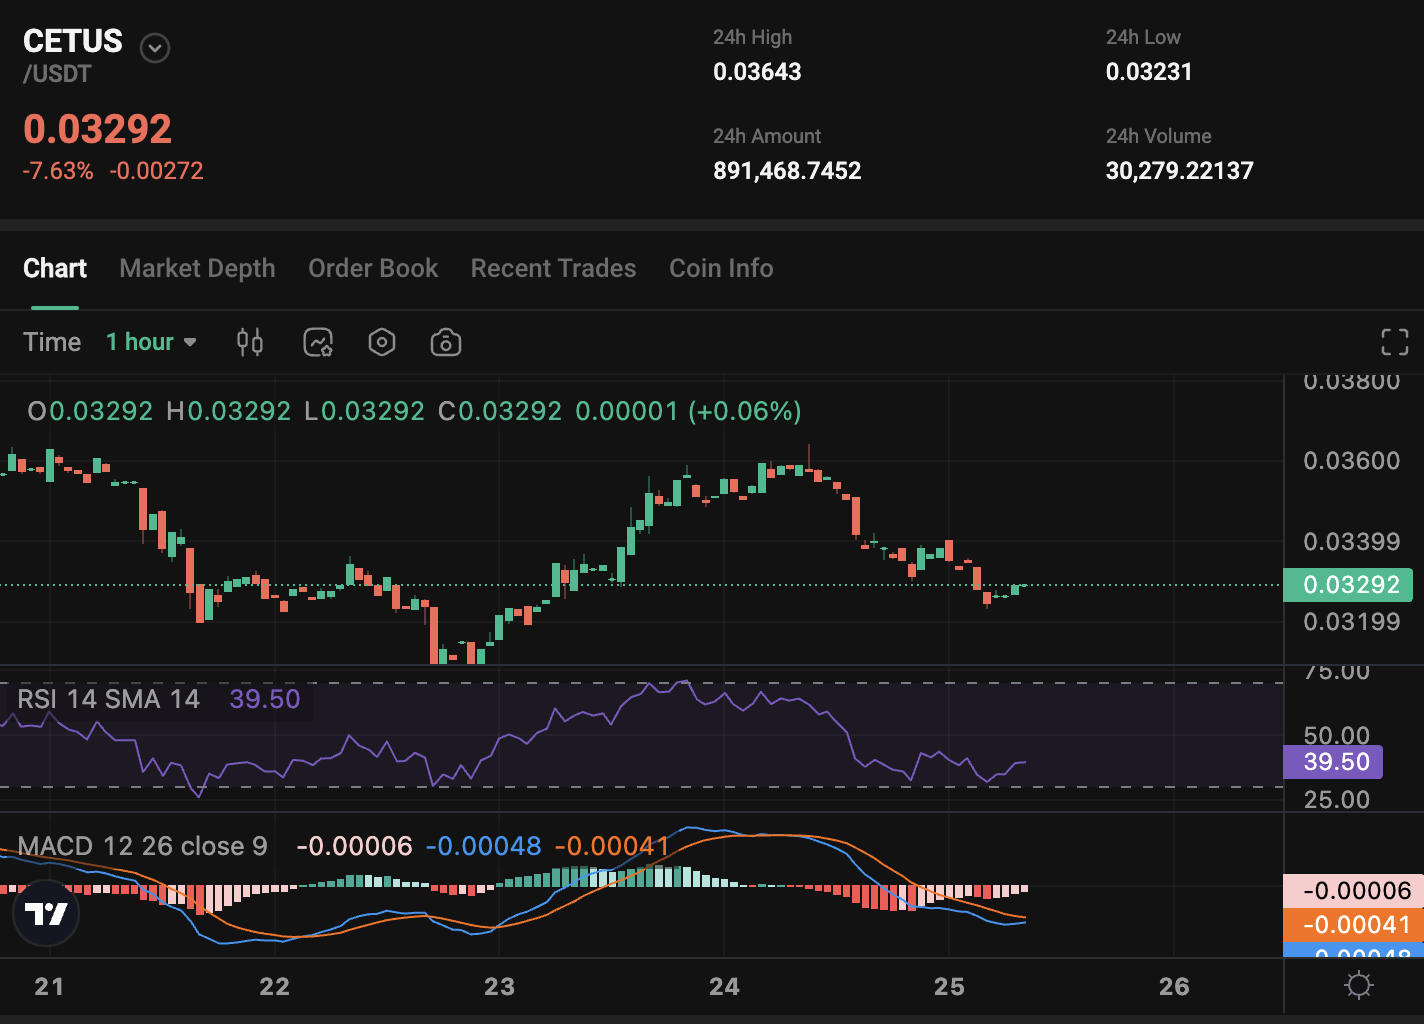Open chart settings hexagon icon

[x=382, y=342]
